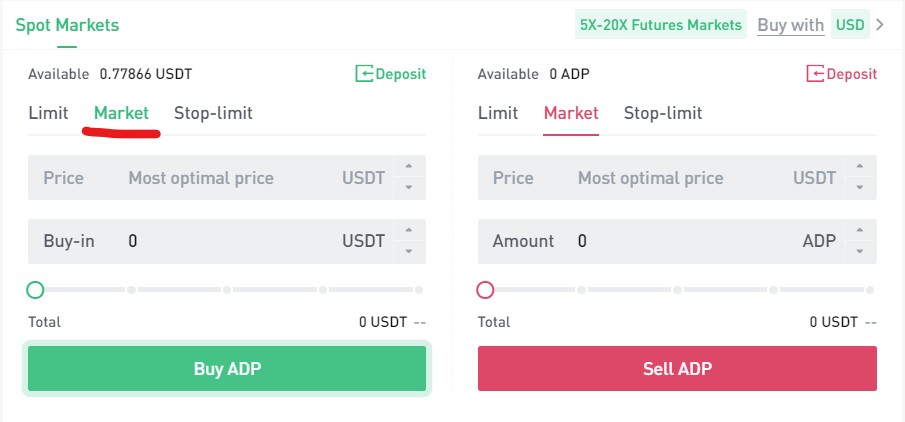Click the green buy percentage slider handle
This screenshot has width=905, height=422.
pos(36,290)
